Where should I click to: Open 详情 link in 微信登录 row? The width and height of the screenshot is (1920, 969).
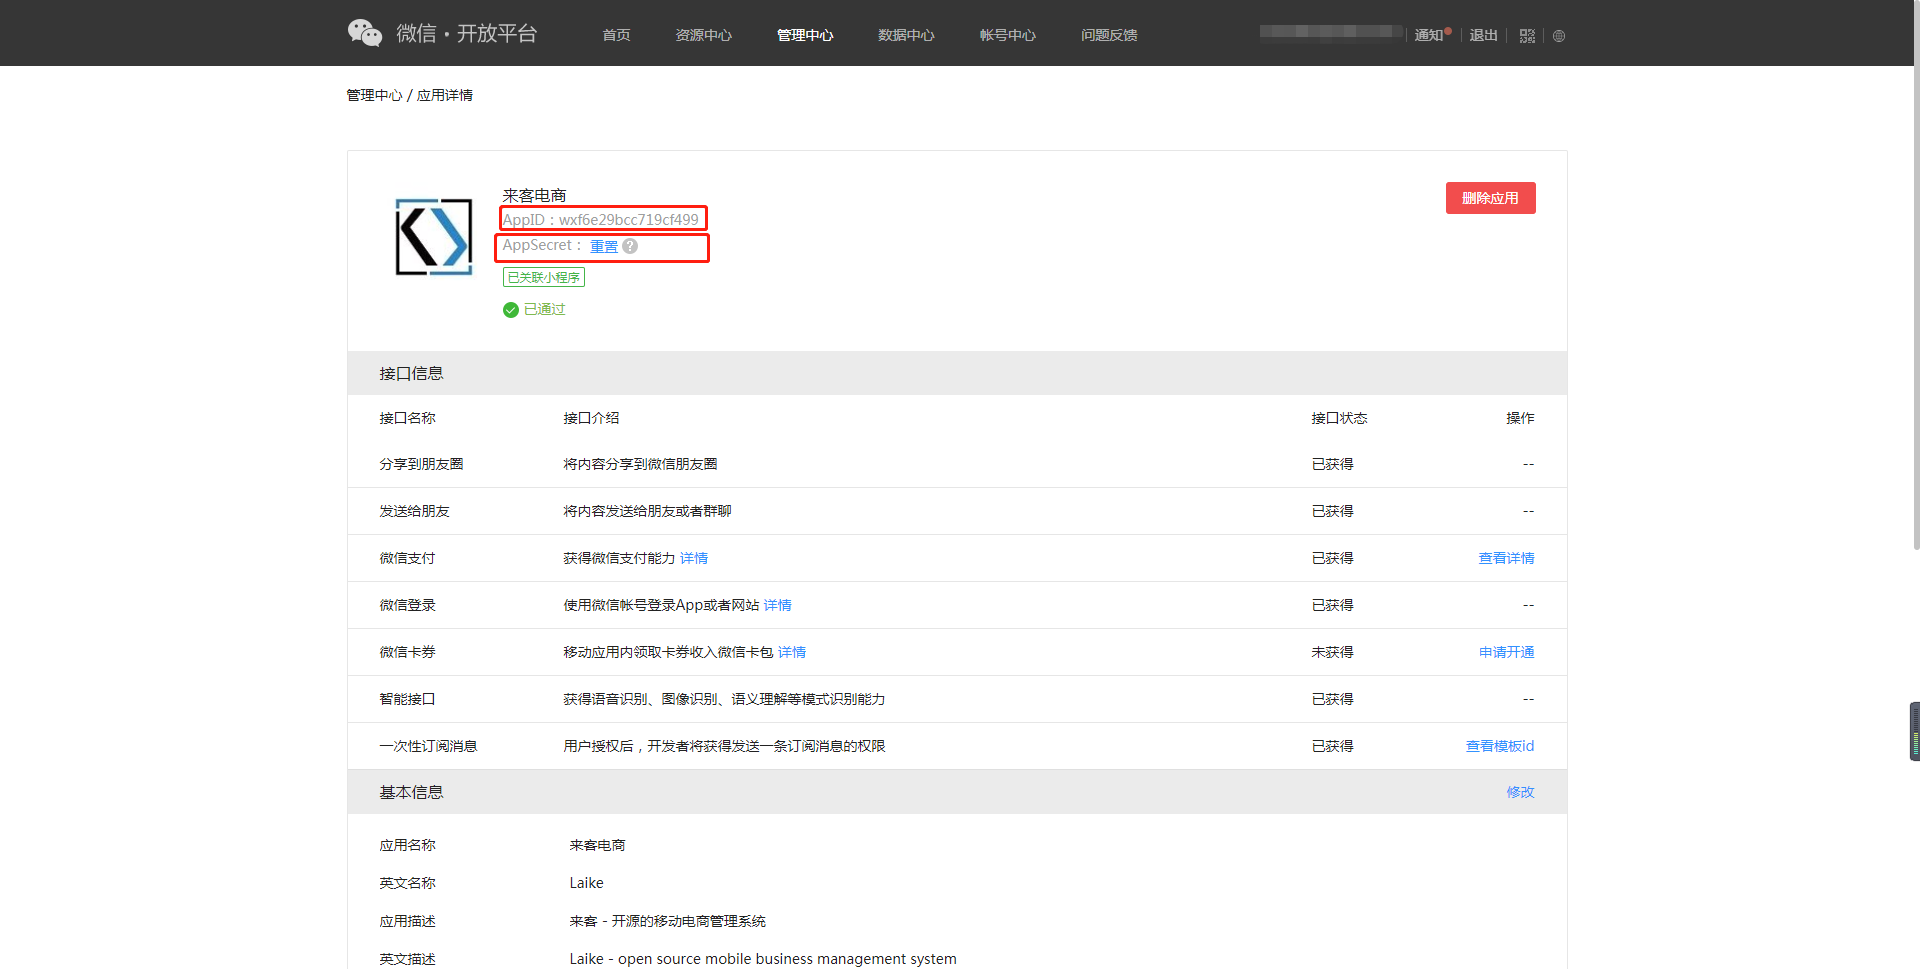778,605
